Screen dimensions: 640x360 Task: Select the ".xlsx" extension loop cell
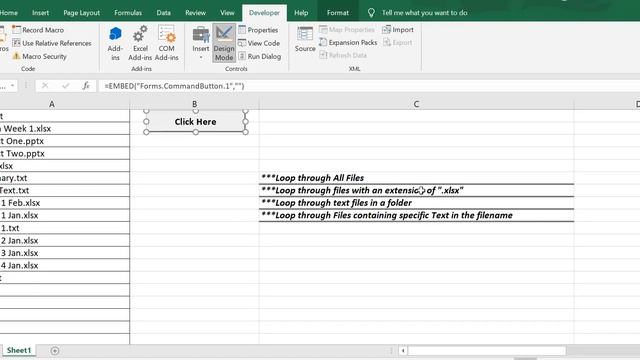(x=416, y=191)
